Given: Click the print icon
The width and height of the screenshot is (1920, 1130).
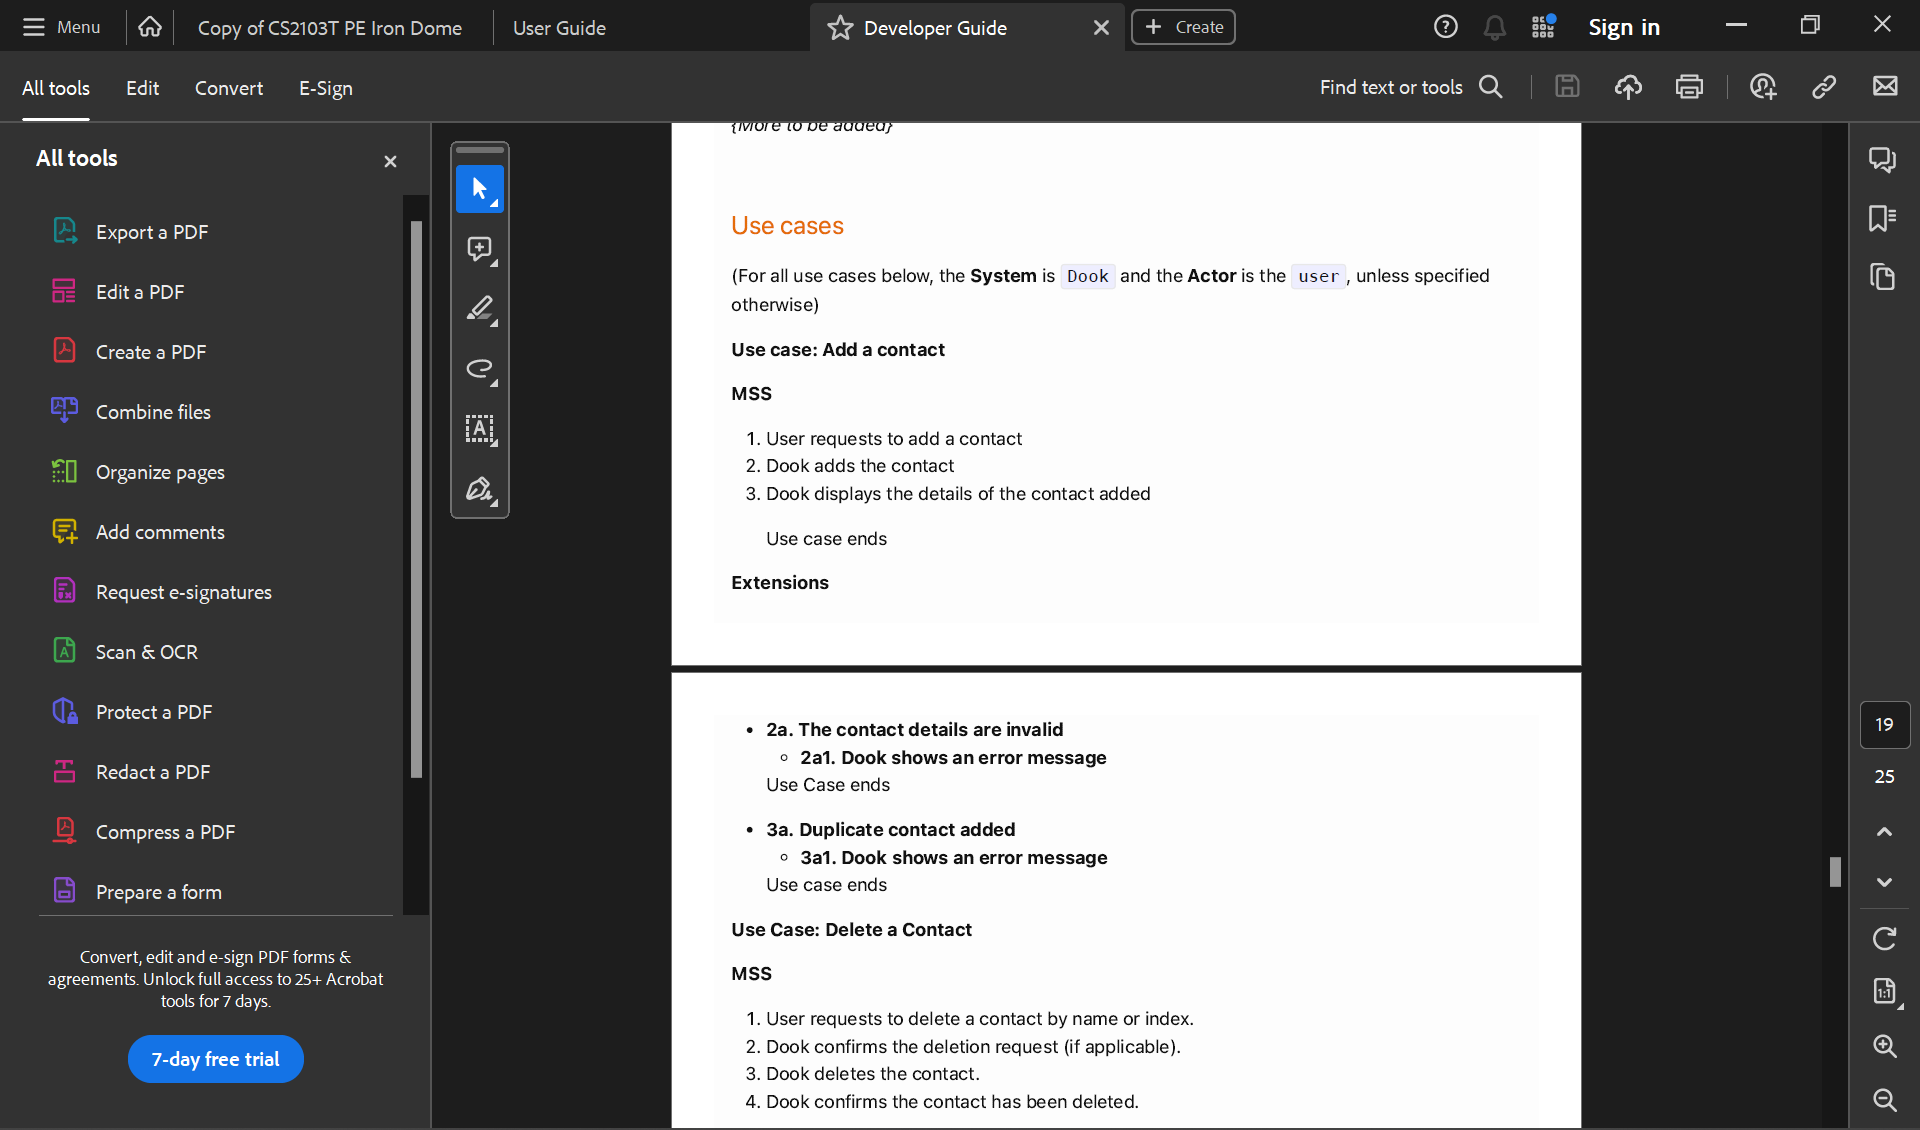Looking at the screenshot, I should (1689, 88).
